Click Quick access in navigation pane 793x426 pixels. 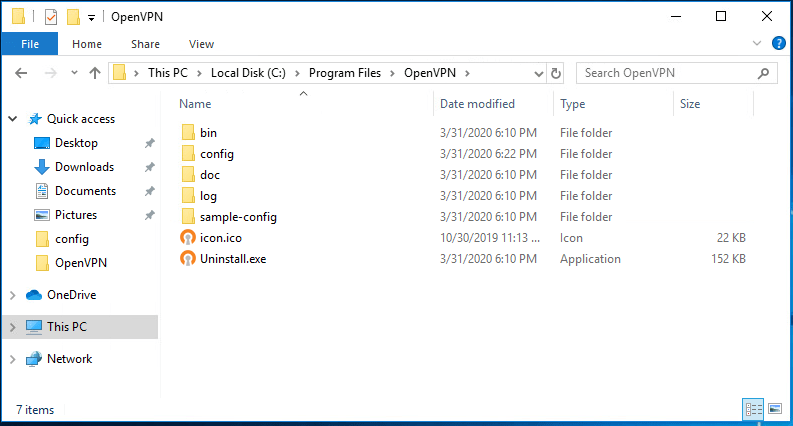click(x=81, y=119)
